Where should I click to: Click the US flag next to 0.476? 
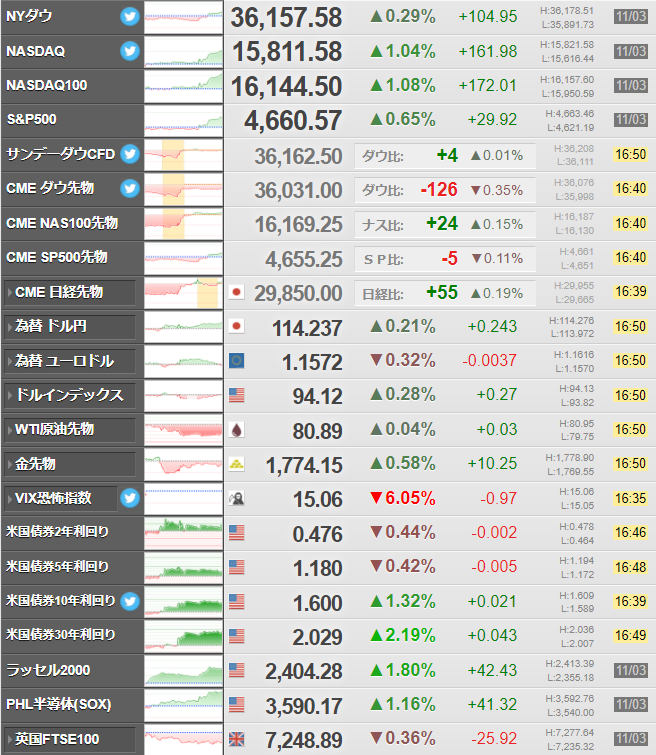pos(236,533)
